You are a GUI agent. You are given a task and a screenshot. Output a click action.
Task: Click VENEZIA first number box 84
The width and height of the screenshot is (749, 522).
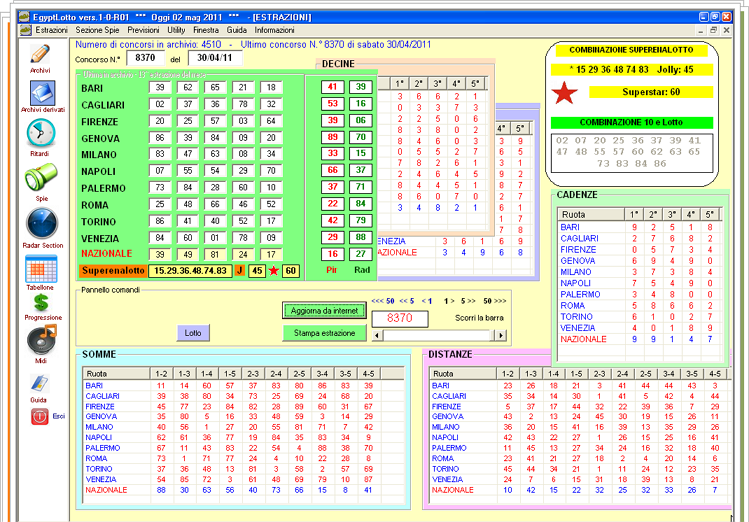160,237
